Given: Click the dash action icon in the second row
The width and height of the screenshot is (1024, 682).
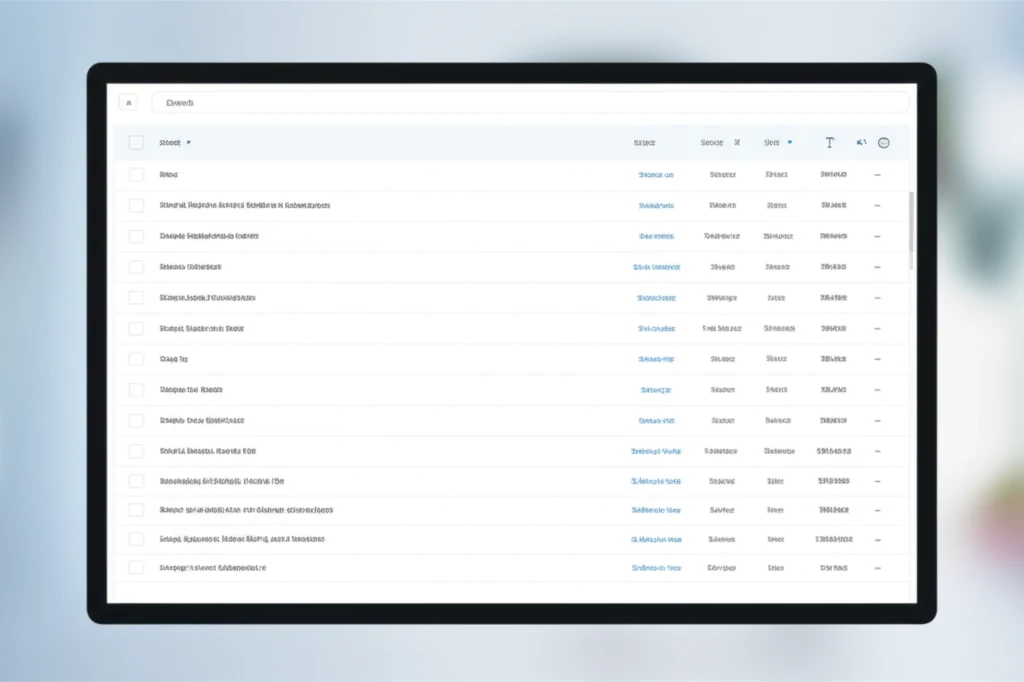Looking at the screenshot, I should (877, 206).
